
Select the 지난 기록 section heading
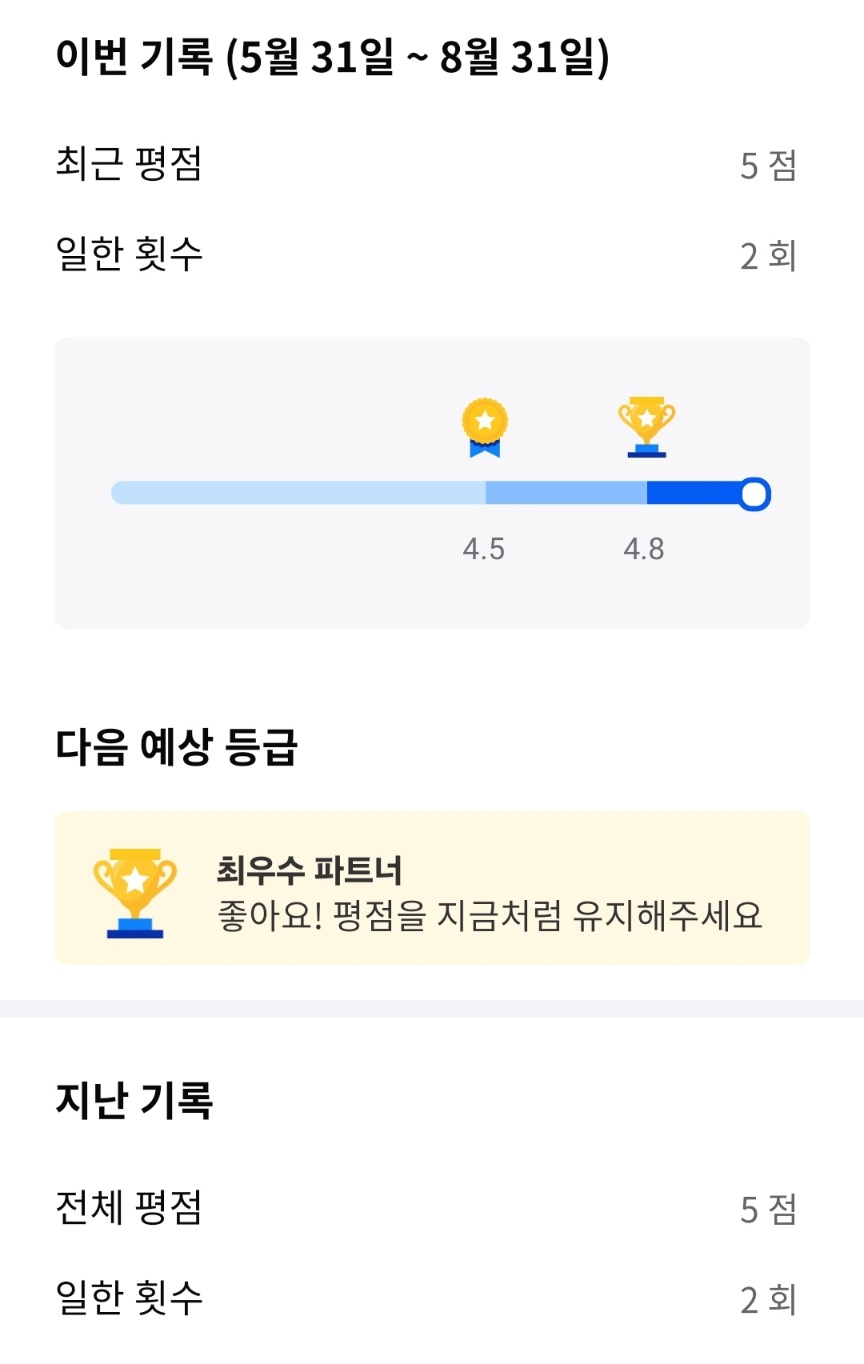134,1101
